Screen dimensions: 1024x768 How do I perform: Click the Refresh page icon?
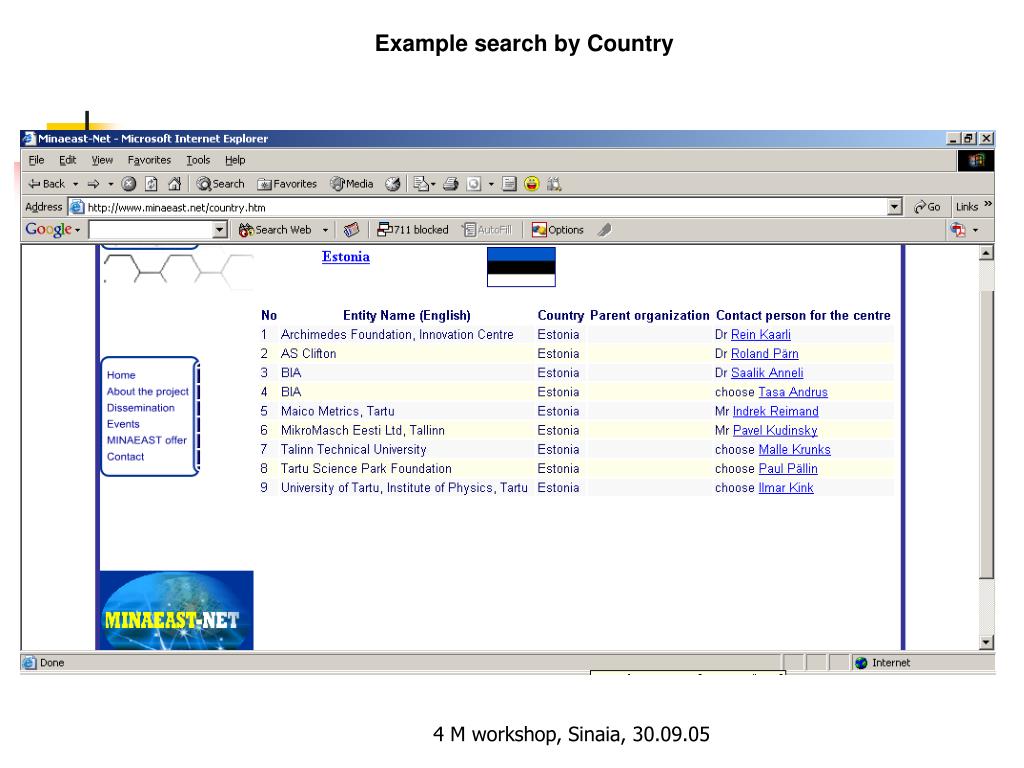pyautogui.click(x=152, y=184)
